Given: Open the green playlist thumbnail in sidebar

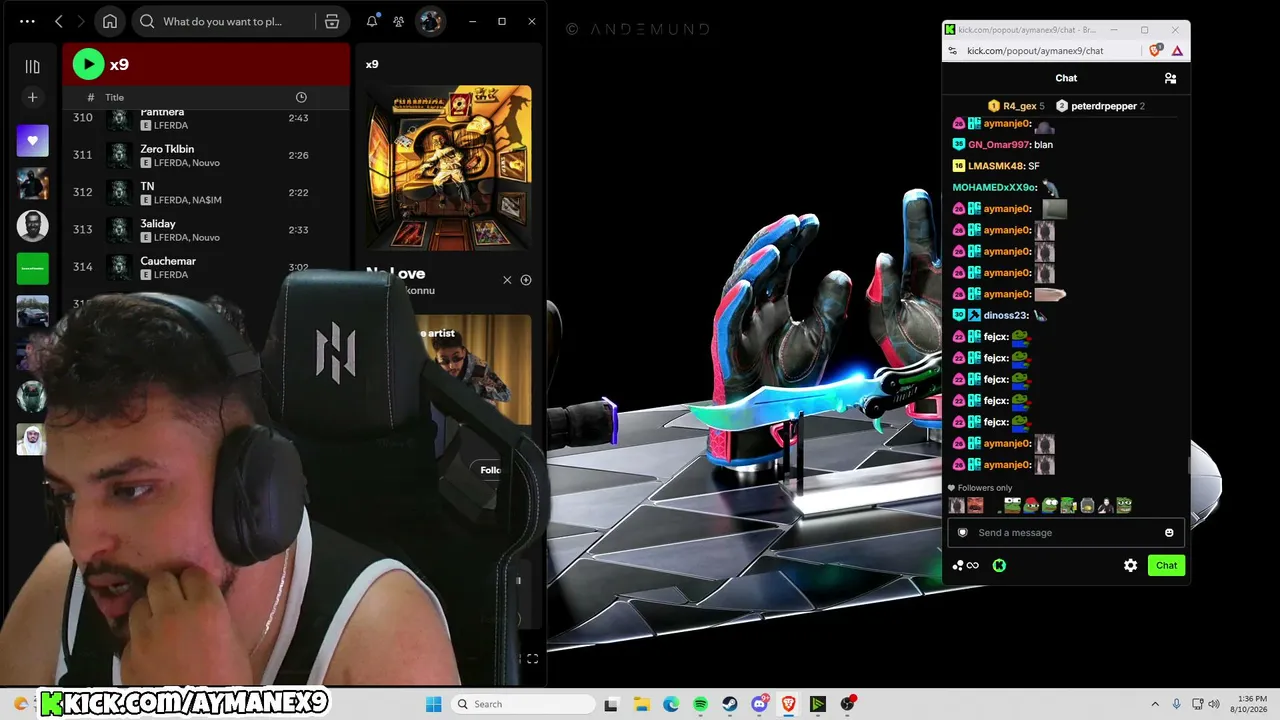Looking at the screenshot, I should (x=32, y=269).
